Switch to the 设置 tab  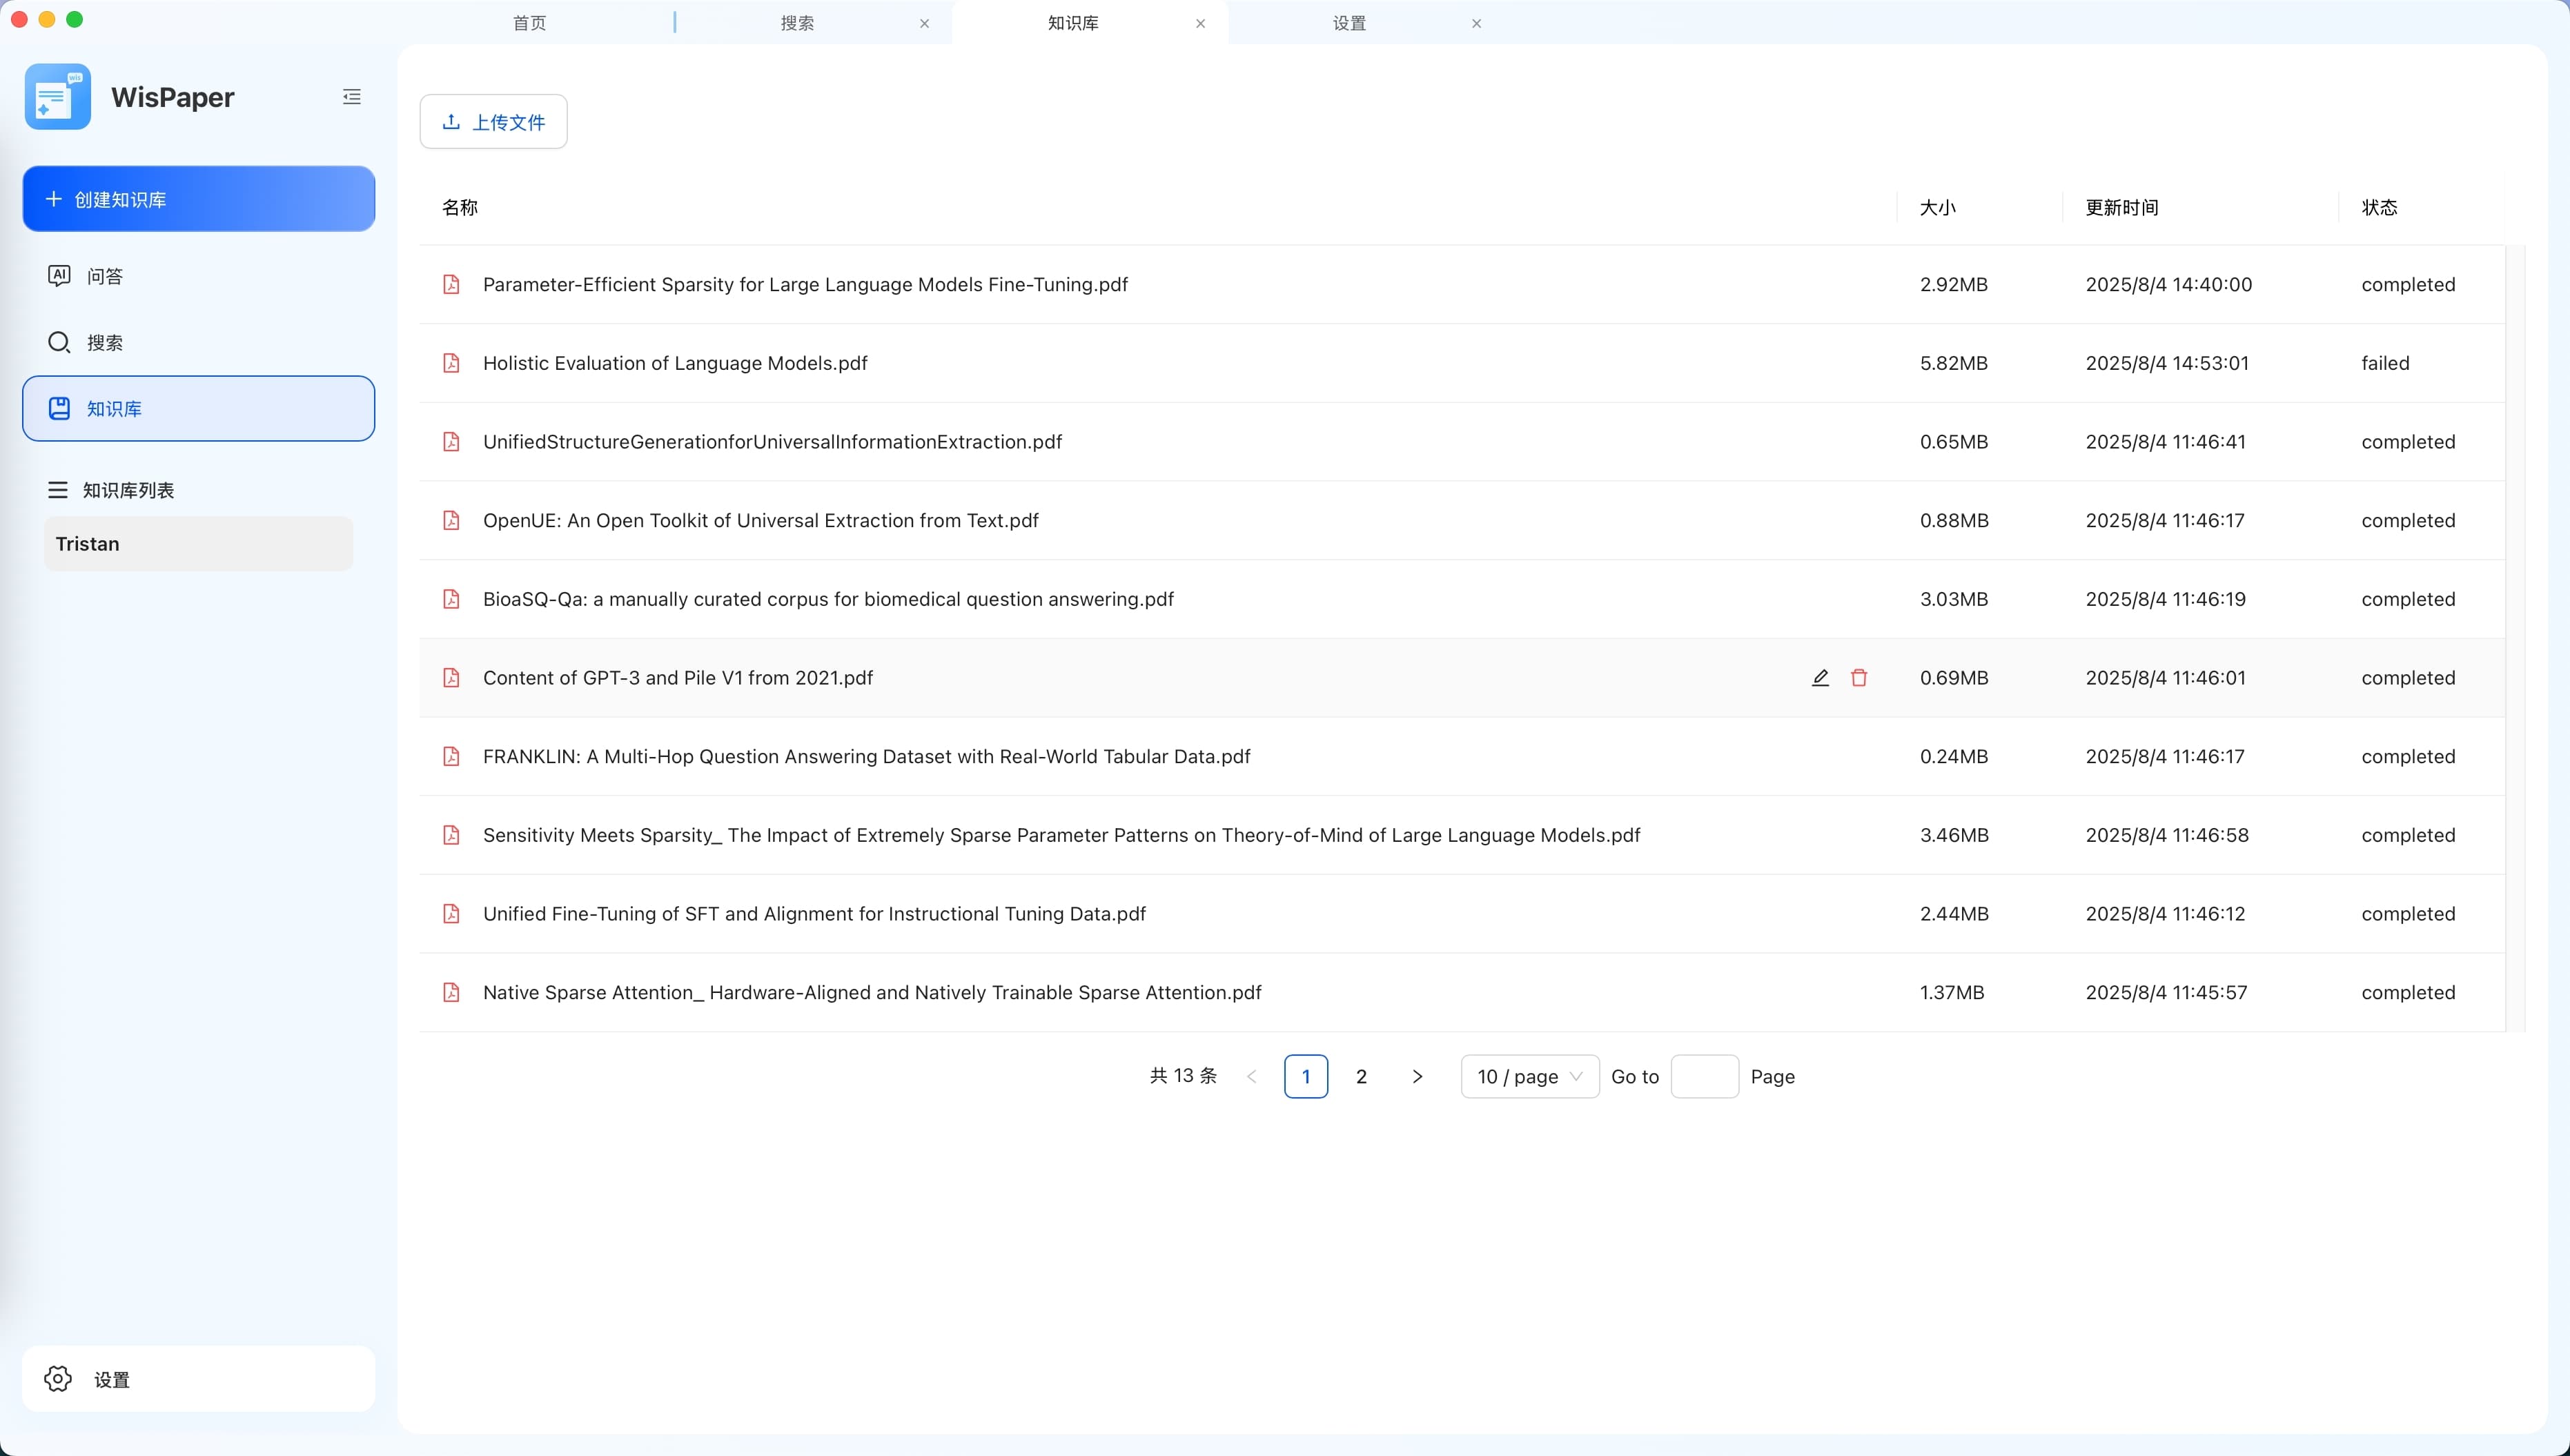tap(1349, 23)
